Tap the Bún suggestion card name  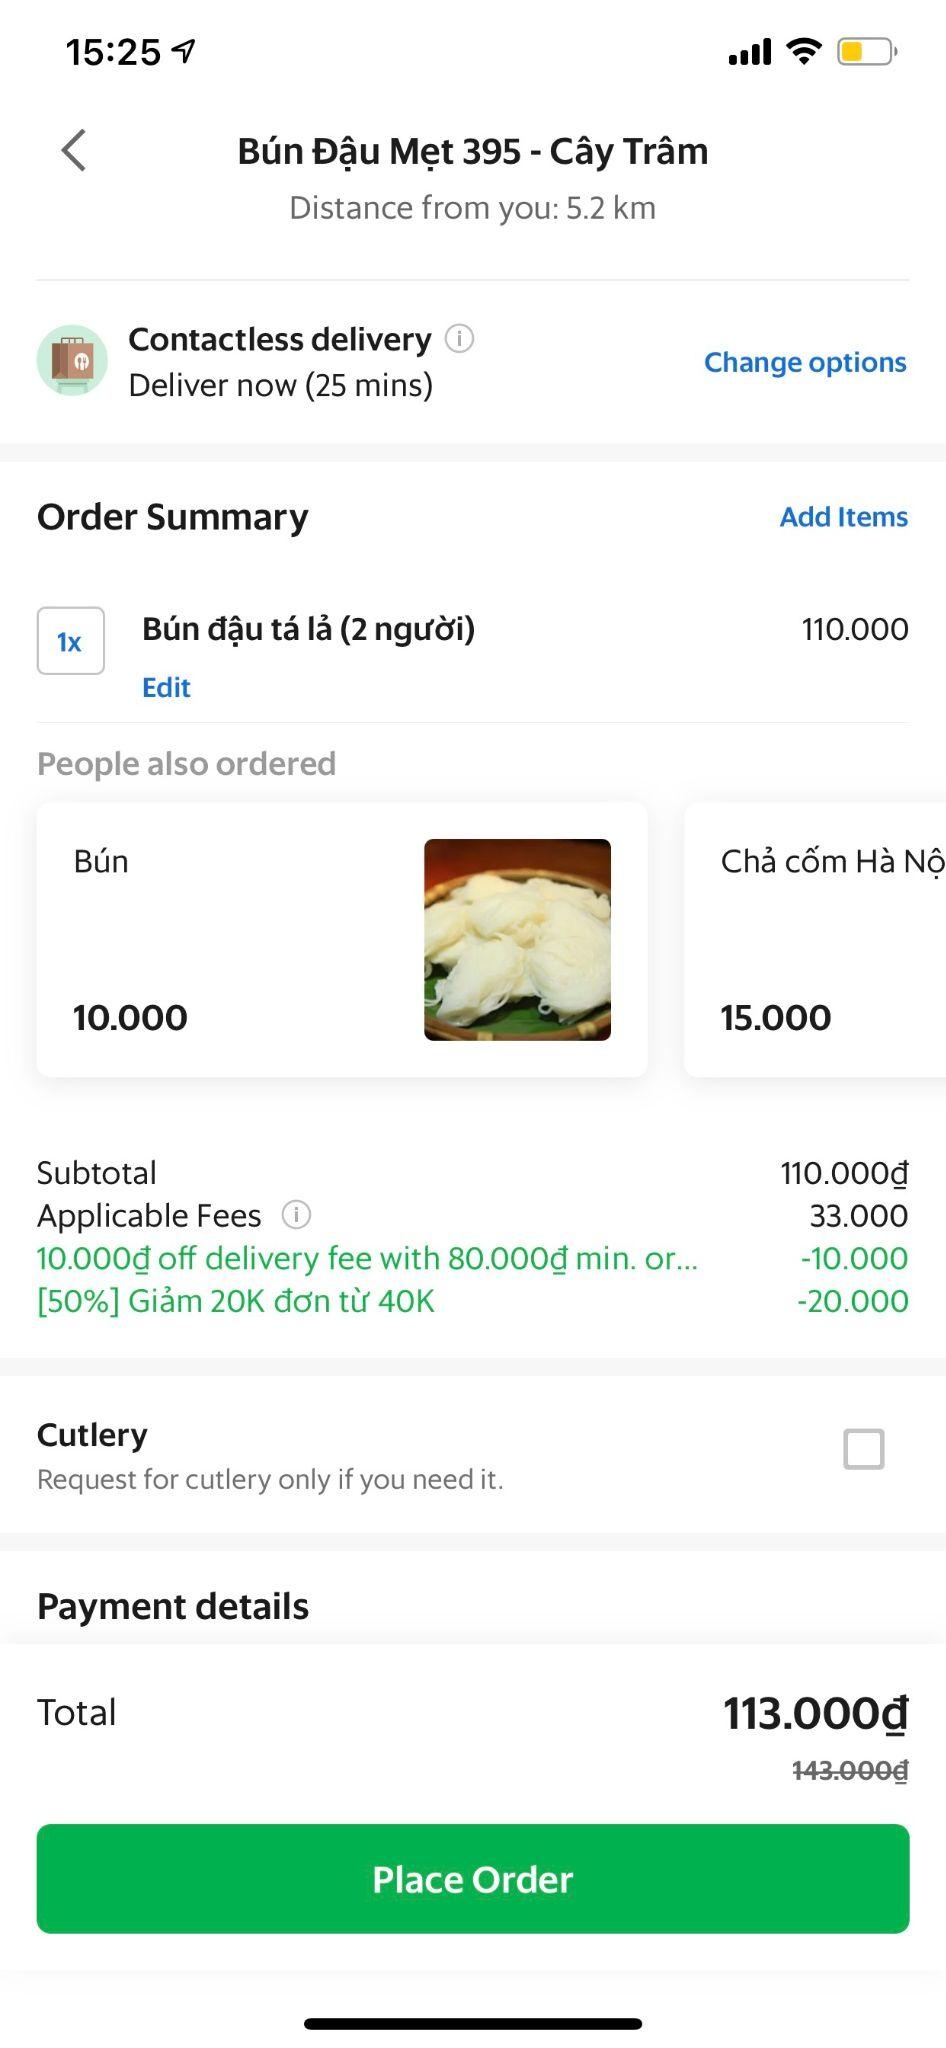tap(101, 862)
